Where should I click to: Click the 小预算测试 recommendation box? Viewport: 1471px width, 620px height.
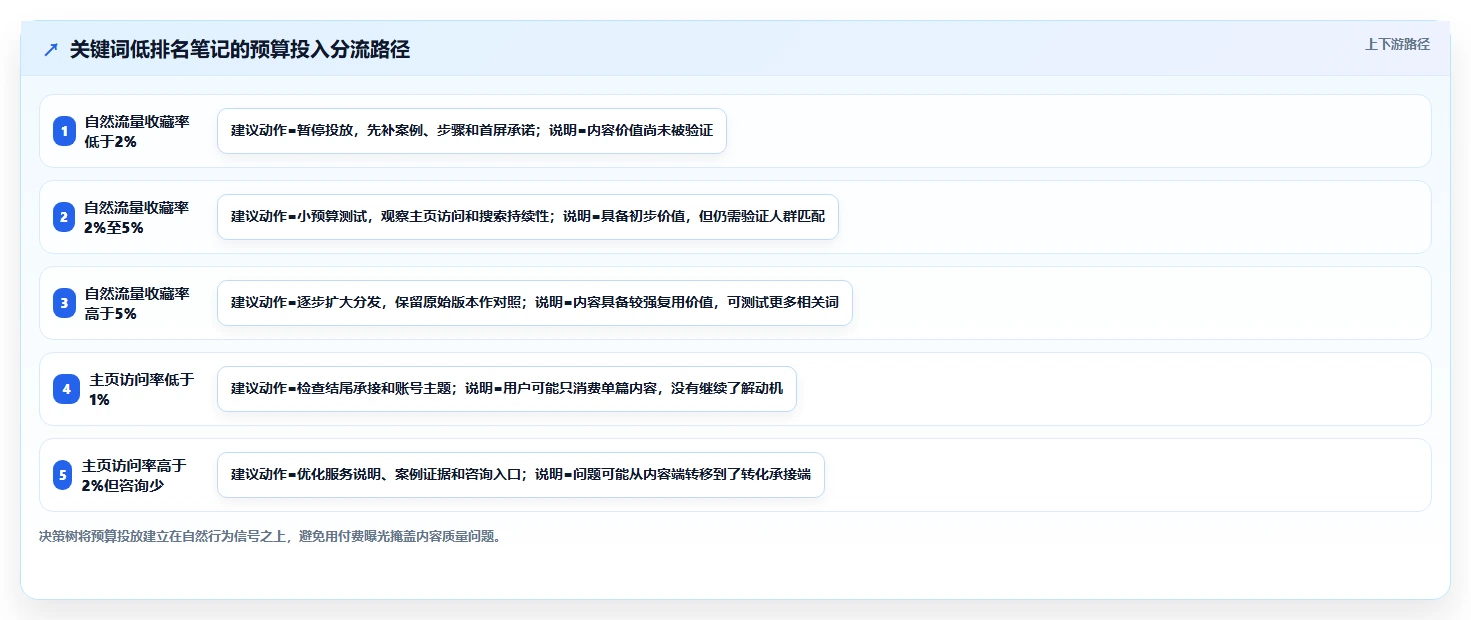click(528, 217)
